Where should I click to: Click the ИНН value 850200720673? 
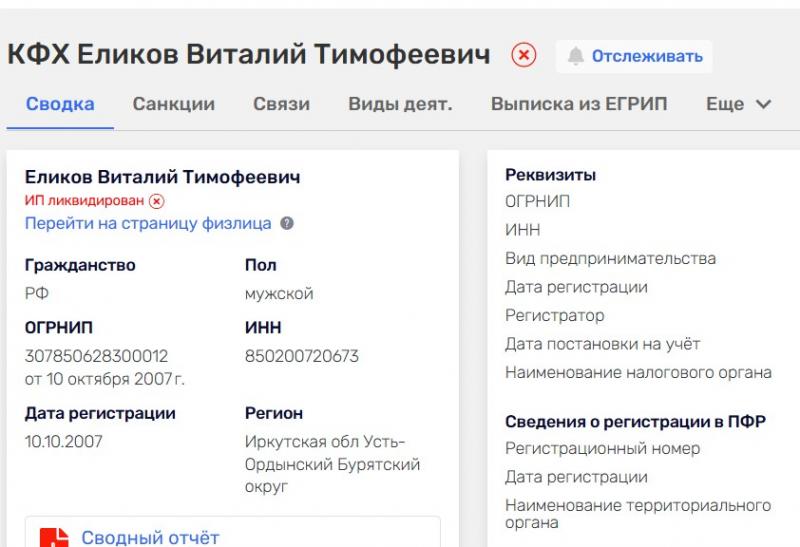coord(302,356)
